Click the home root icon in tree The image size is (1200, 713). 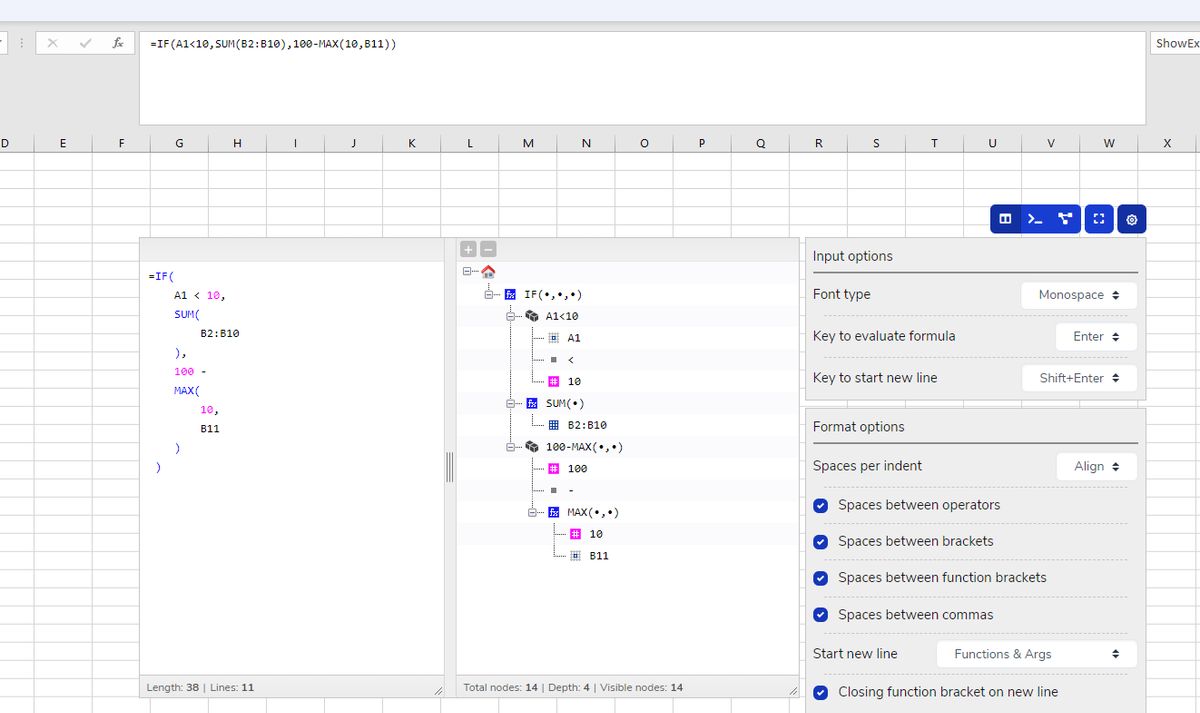[488, 272]
